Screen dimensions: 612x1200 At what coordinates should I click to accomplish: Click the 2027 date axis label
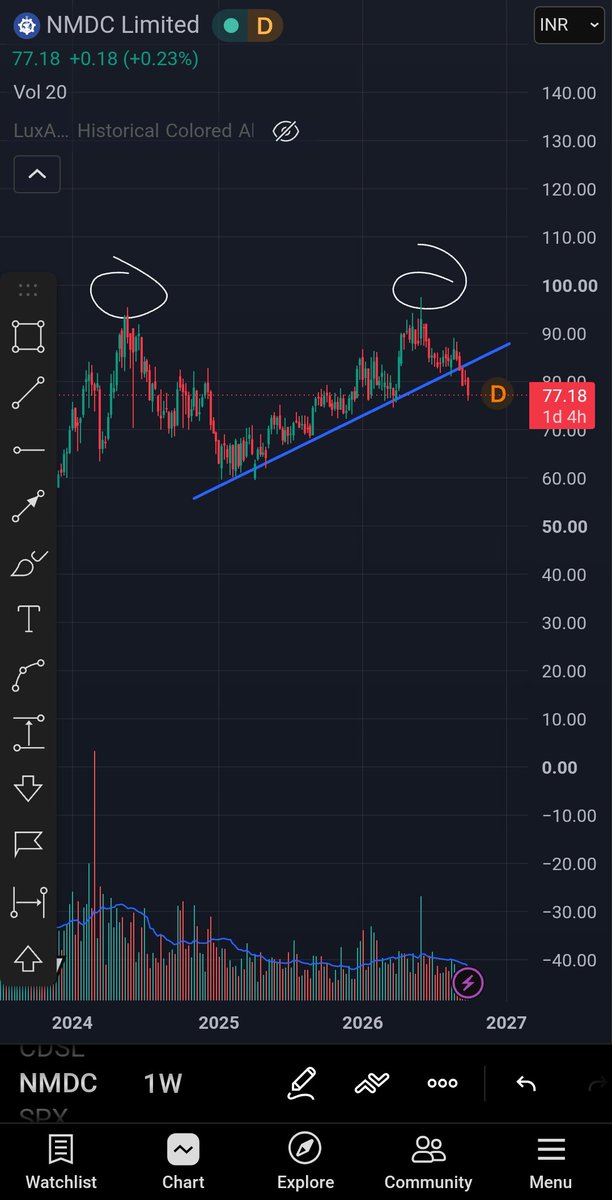pos(506,1022)
